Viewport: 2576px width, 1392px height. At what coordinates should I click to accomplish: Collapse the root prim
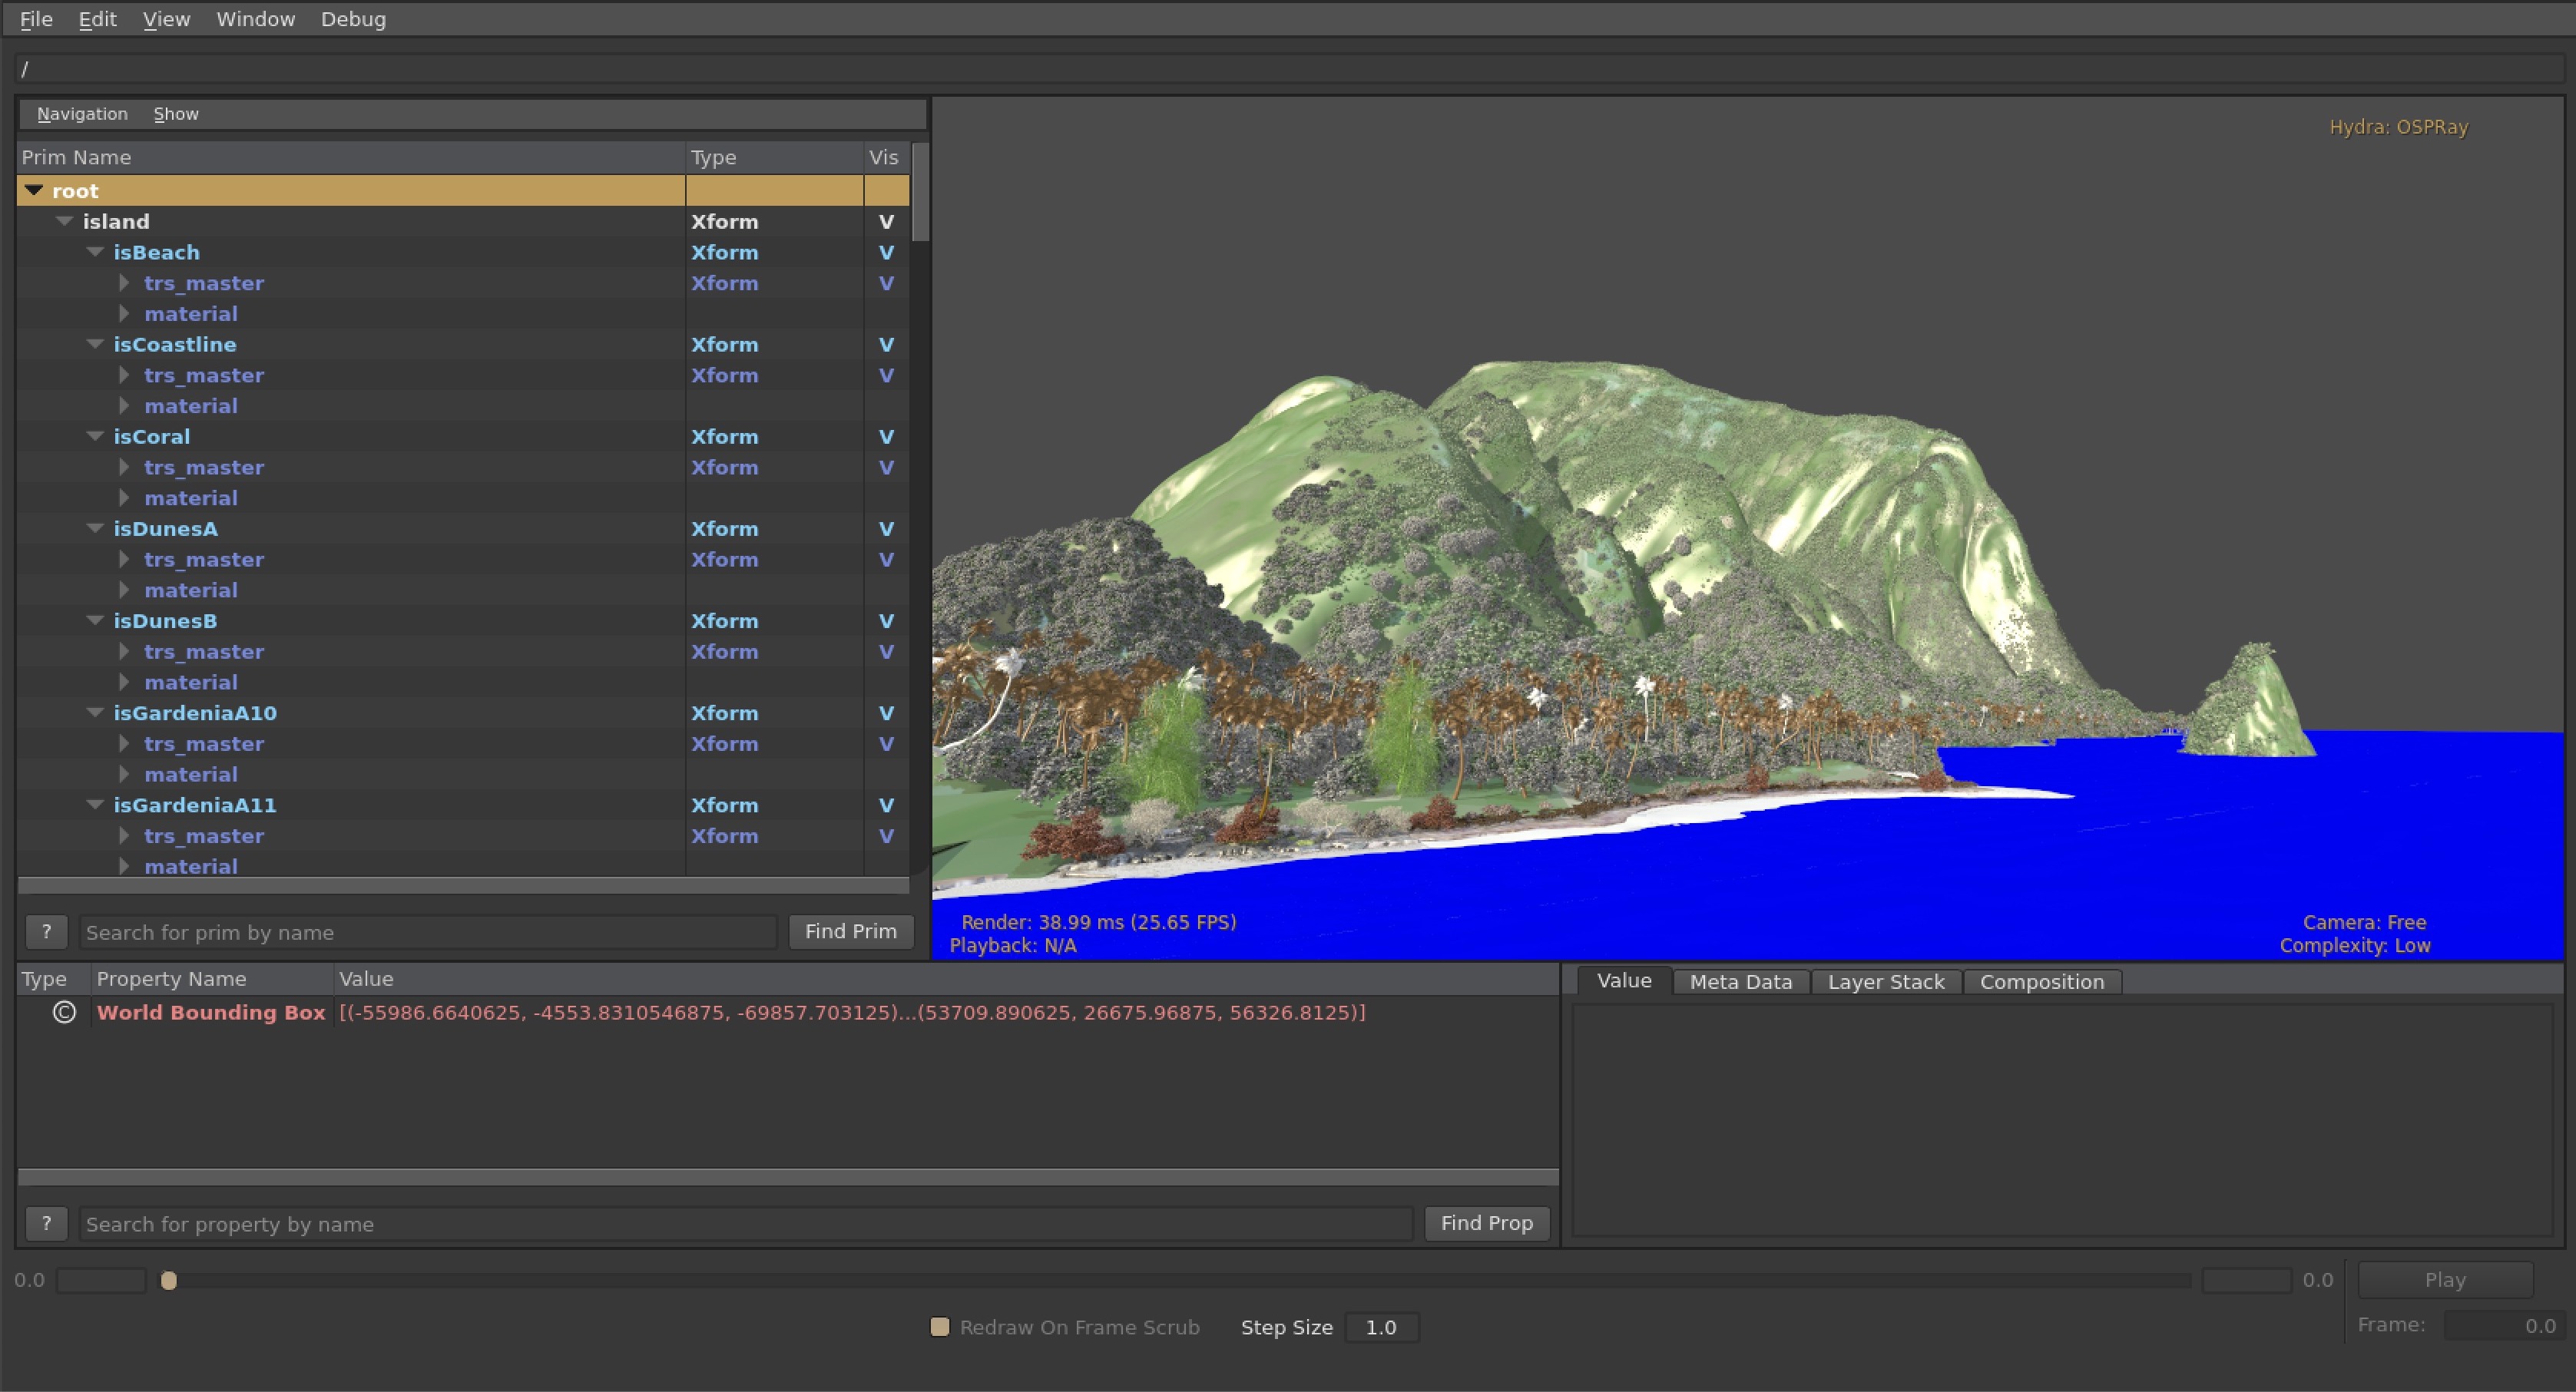pyautogui.click(x=34, y=190)
